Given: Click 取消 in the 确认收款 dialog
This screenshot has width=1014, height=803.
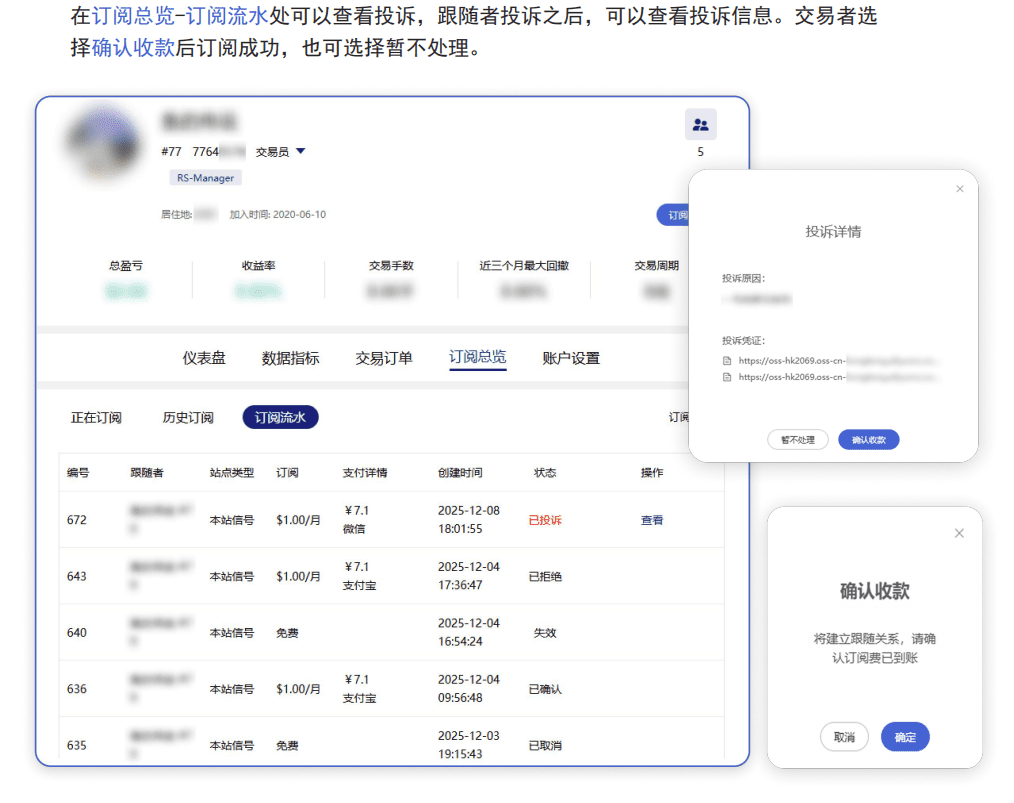Looking at the screenshot, I should click(844, 737).
